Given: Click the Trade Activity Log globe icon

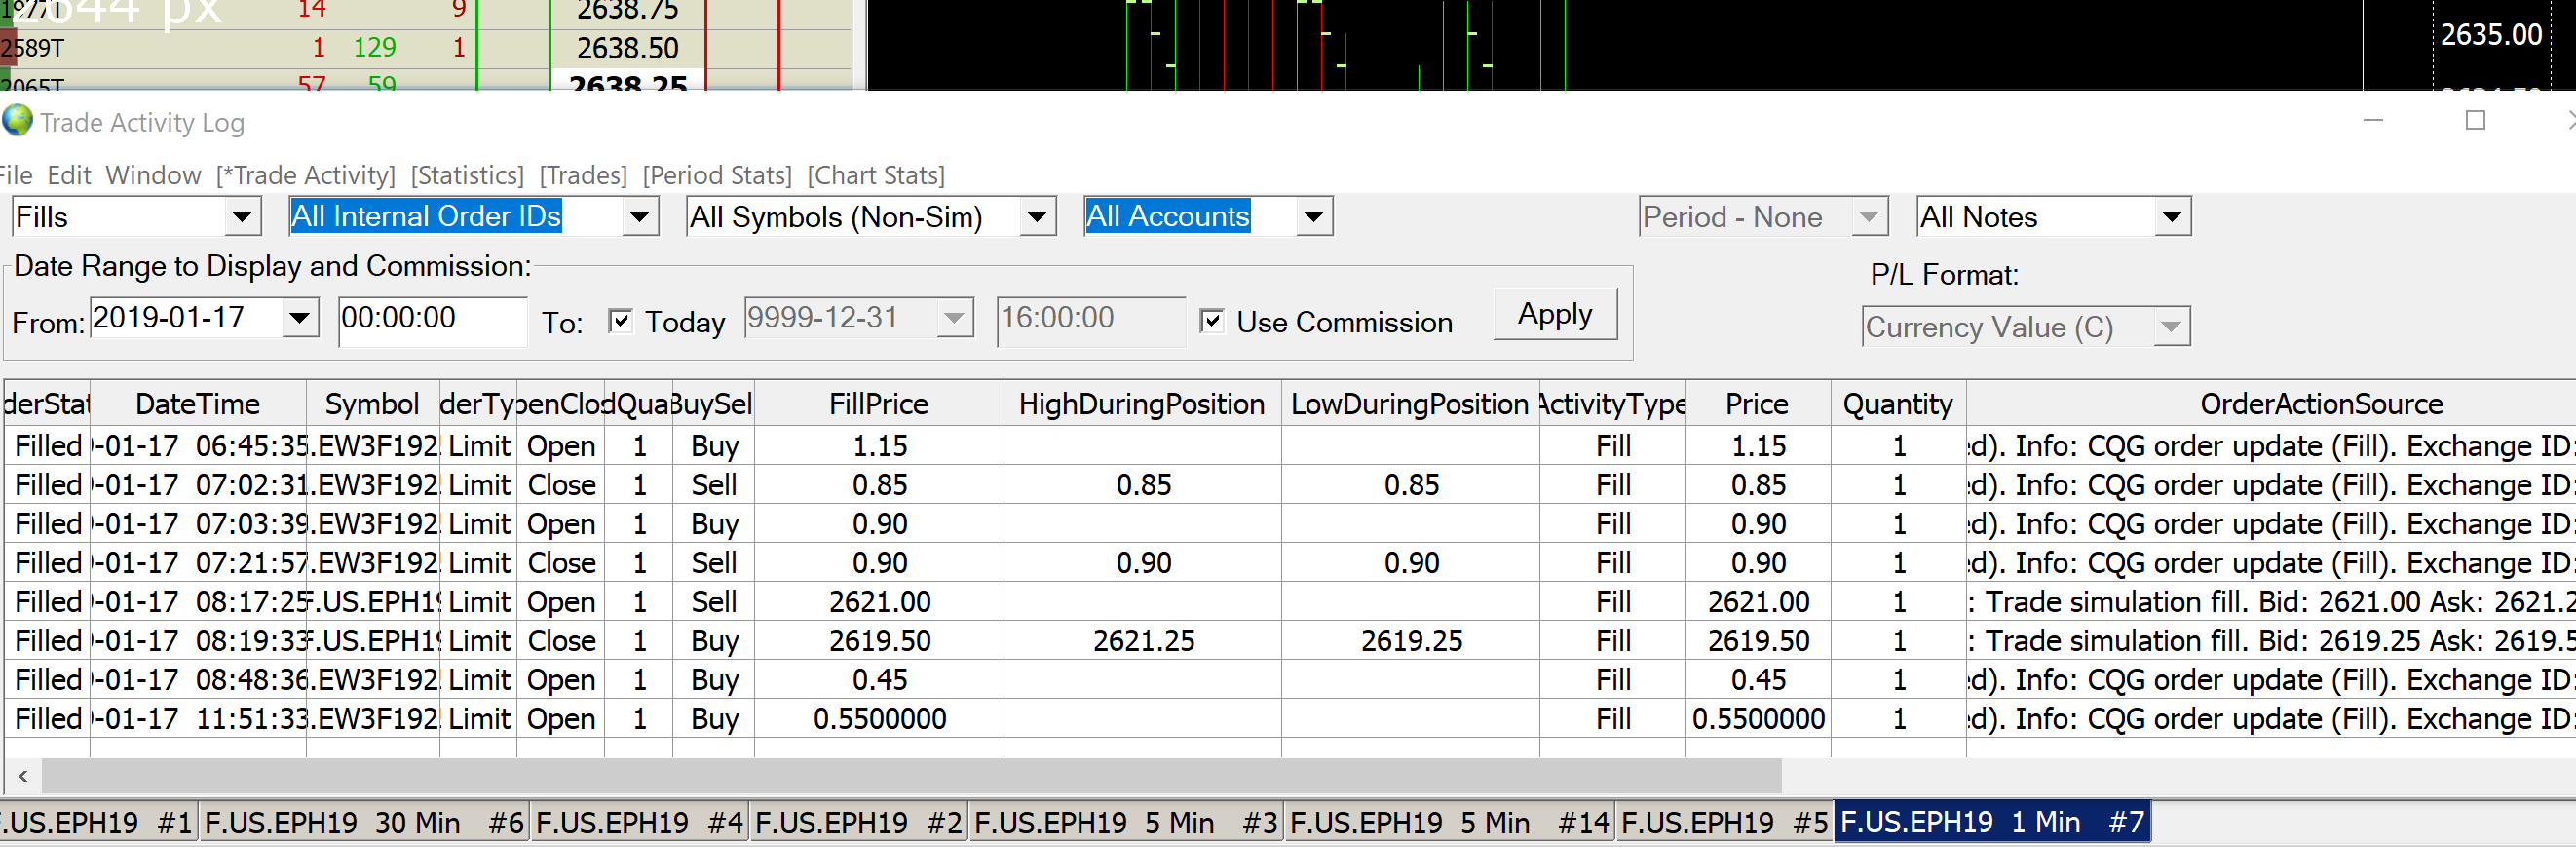Looking at the screenshot, I should 18,121.
